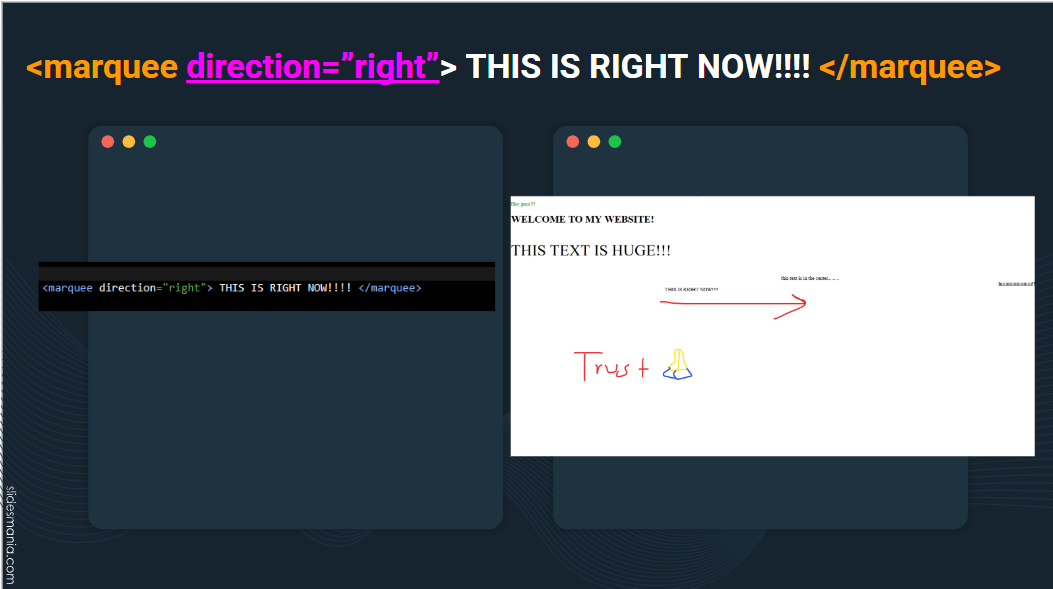Image resolution: width=1053 pixels, height=589 pixels.
Task: Open the slidesmania.com watermark link
Action: click(x=10, y=535)
